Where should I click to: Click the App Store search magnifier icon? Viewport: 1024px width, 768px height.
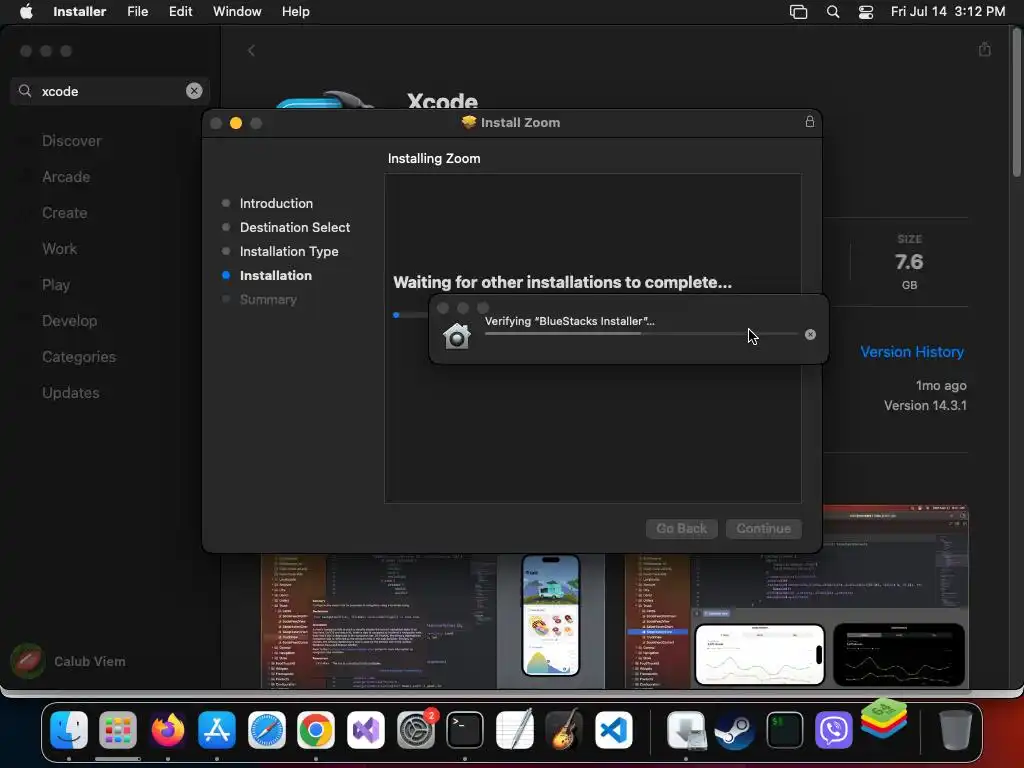25,91
